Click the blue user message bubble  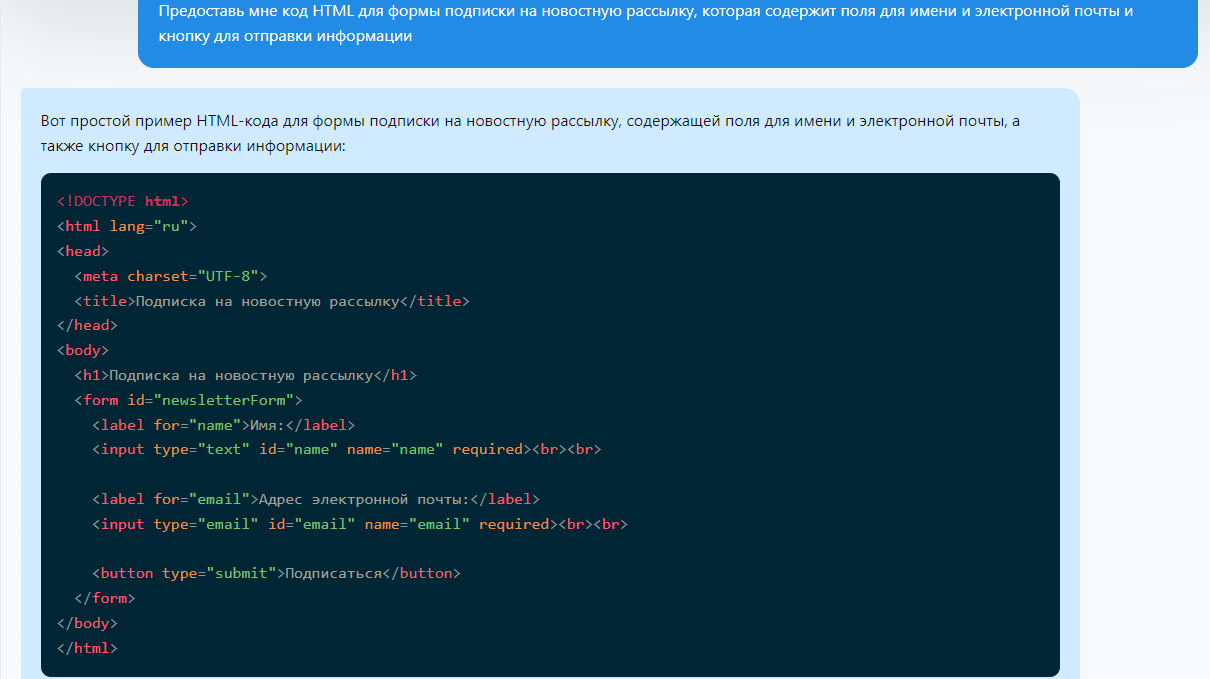click(667, 25)
